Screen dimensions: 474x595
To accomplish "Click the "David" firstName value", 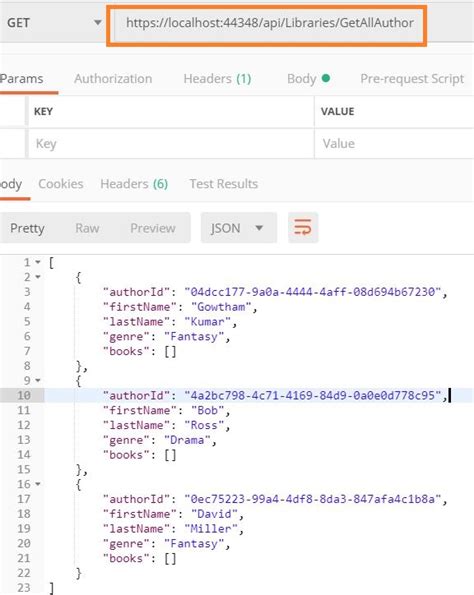I will (x=214, y=514).
